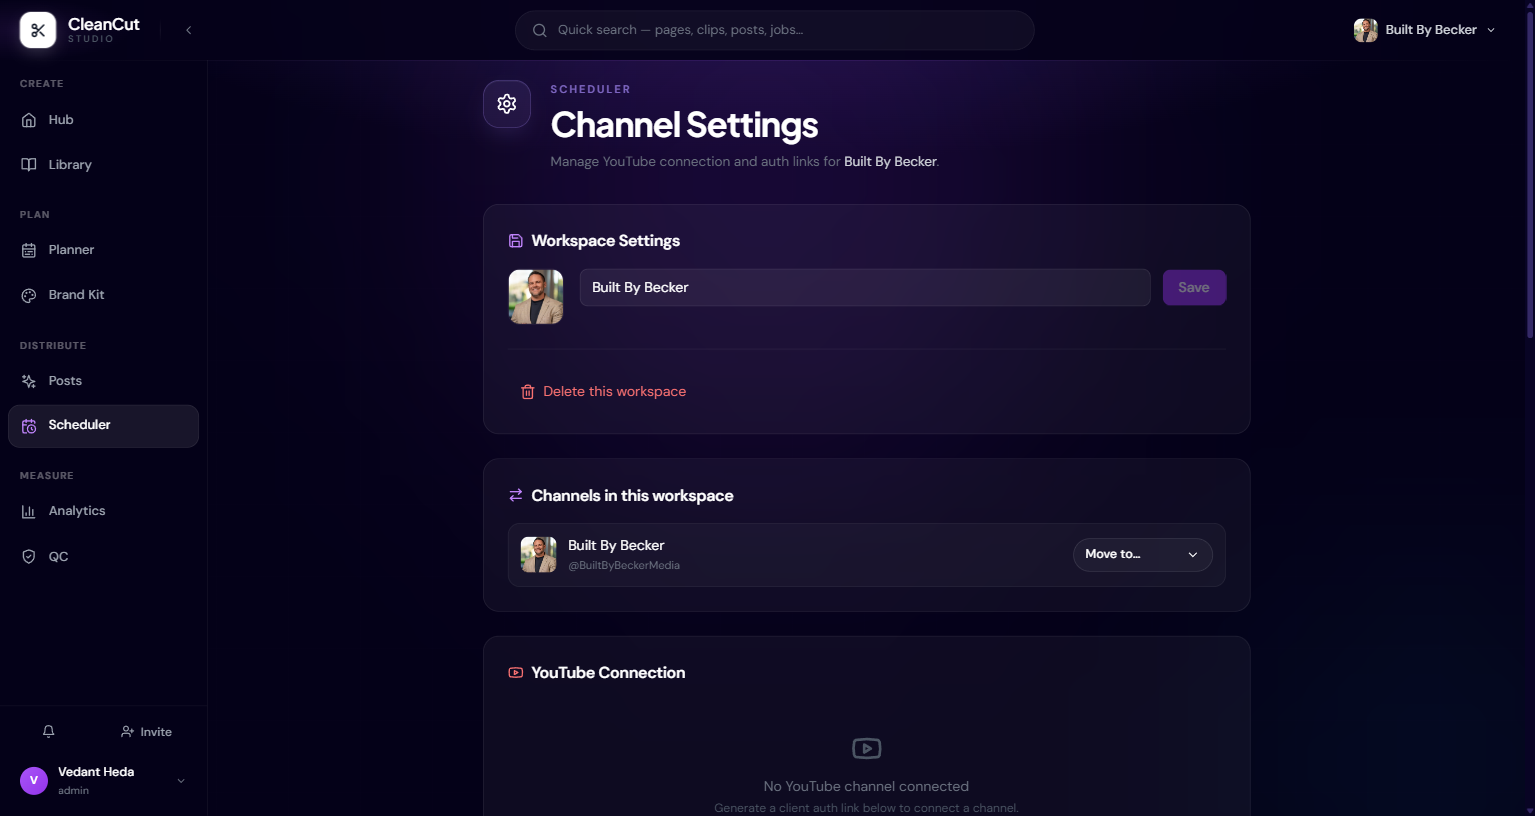Click the Workspace Settings heading

tap(606, 241)
